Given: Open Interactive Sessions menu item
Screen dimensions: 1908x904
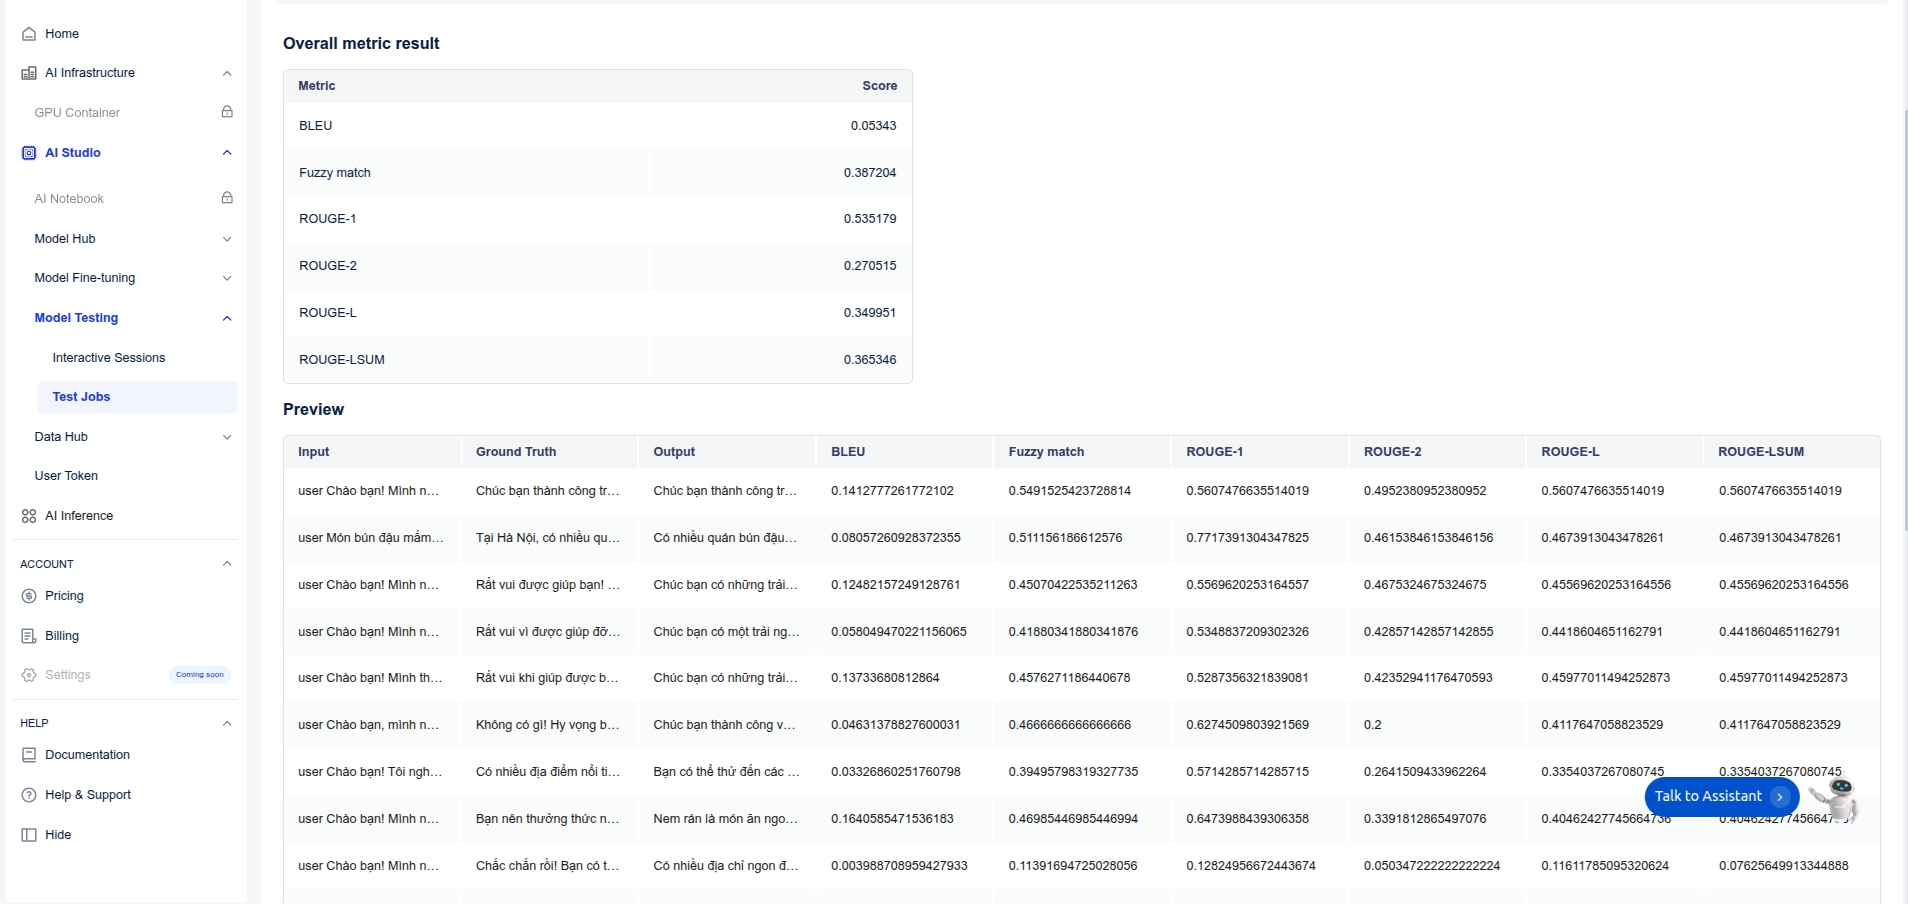Looking at the screenshot, I should click(108, 358).
